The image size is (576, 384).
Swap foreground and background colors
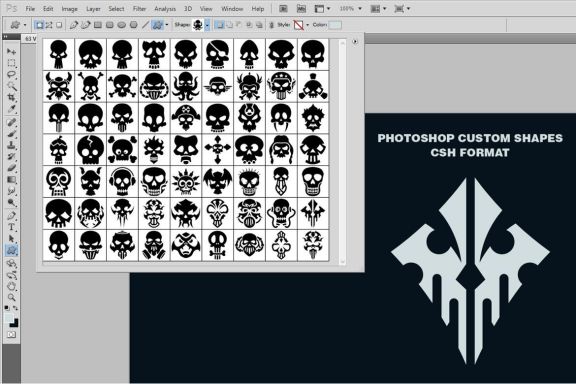15,308
